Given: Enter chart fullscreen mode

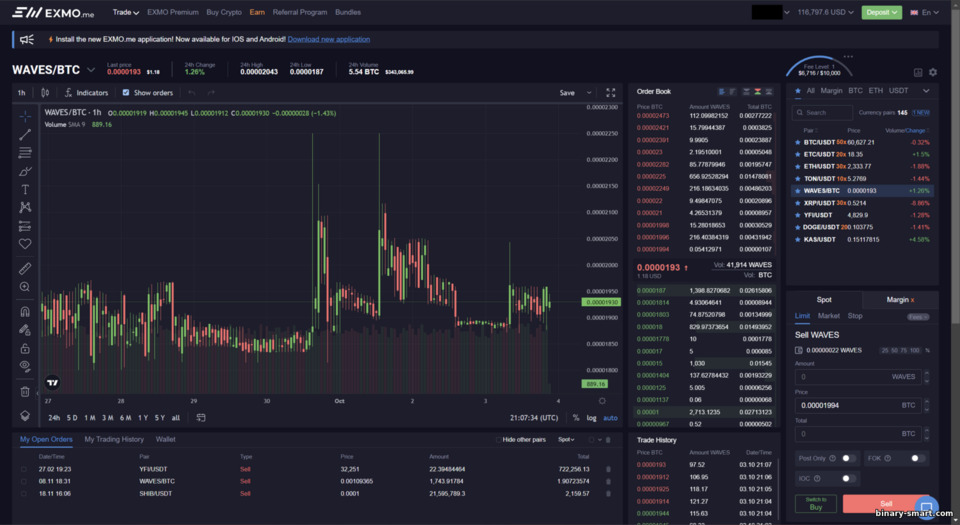Looking at the screenshot, I should pos(610,92).
